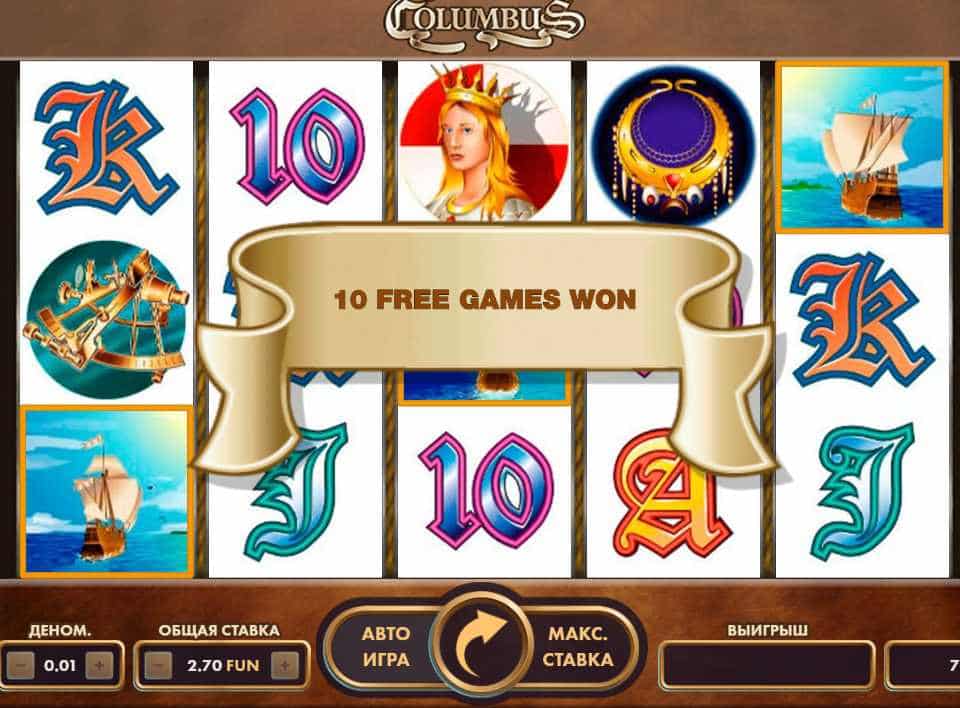Increase total bet with plus button
The image size is (960, 708).
coord(285,666)
